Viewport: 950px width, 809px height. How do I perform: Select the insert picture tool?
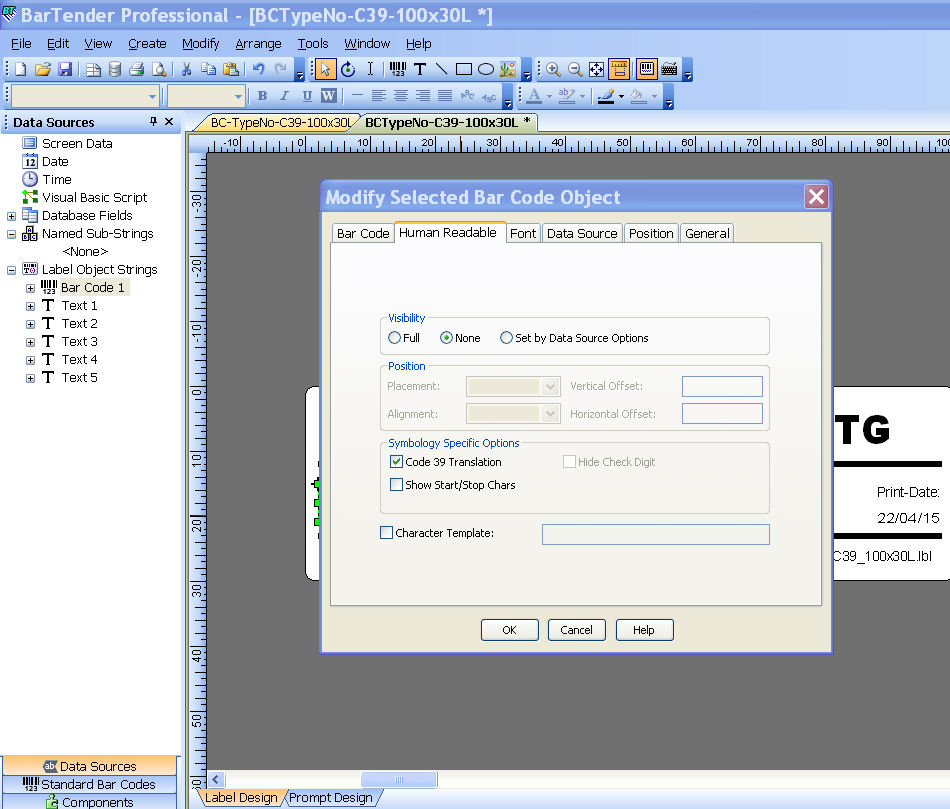pyautogui.click(x=508, y=69)
